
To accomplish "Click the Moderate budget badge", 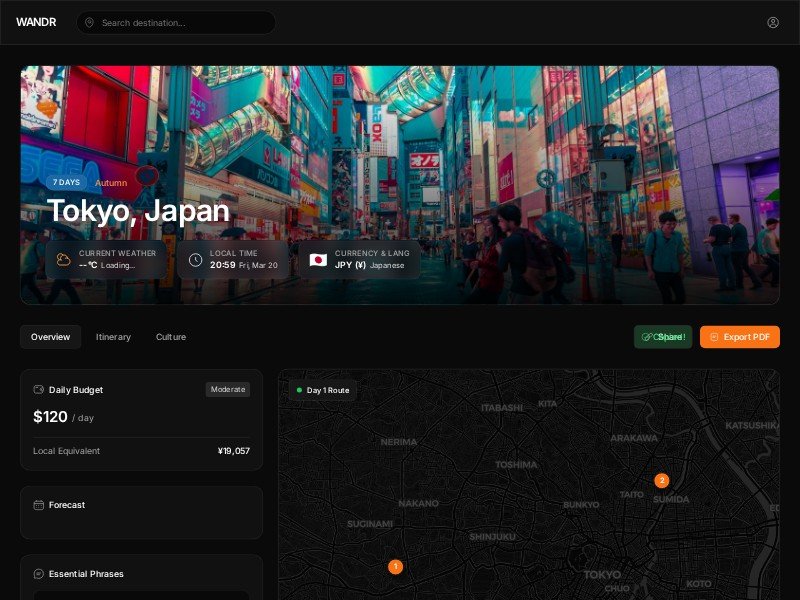I will 228,389.
